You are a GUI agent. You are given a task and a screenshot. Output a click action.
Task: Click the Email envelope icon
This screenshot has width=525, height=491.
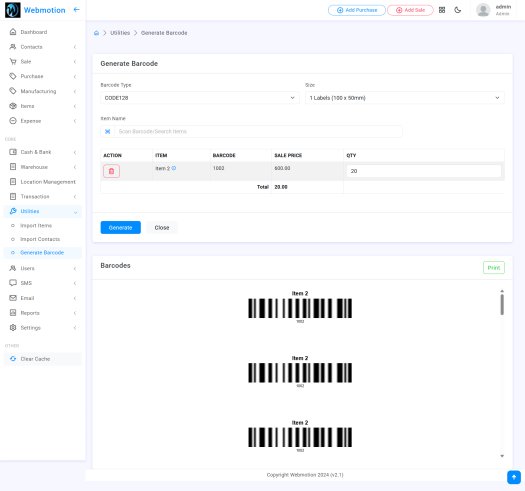(13, 298)
